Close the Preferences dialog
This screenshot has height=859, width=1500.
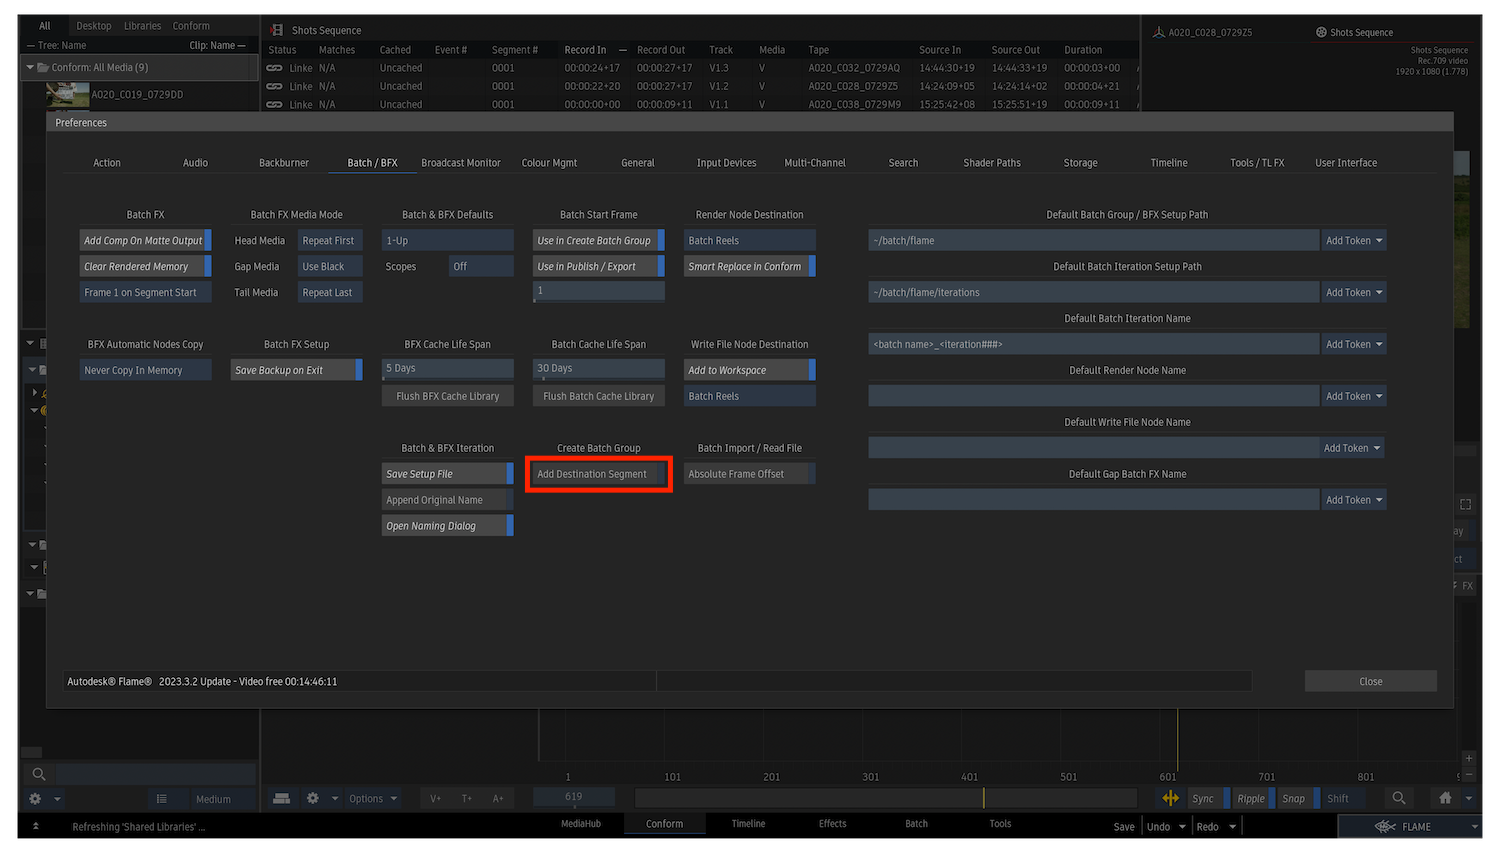point(1371,681)
